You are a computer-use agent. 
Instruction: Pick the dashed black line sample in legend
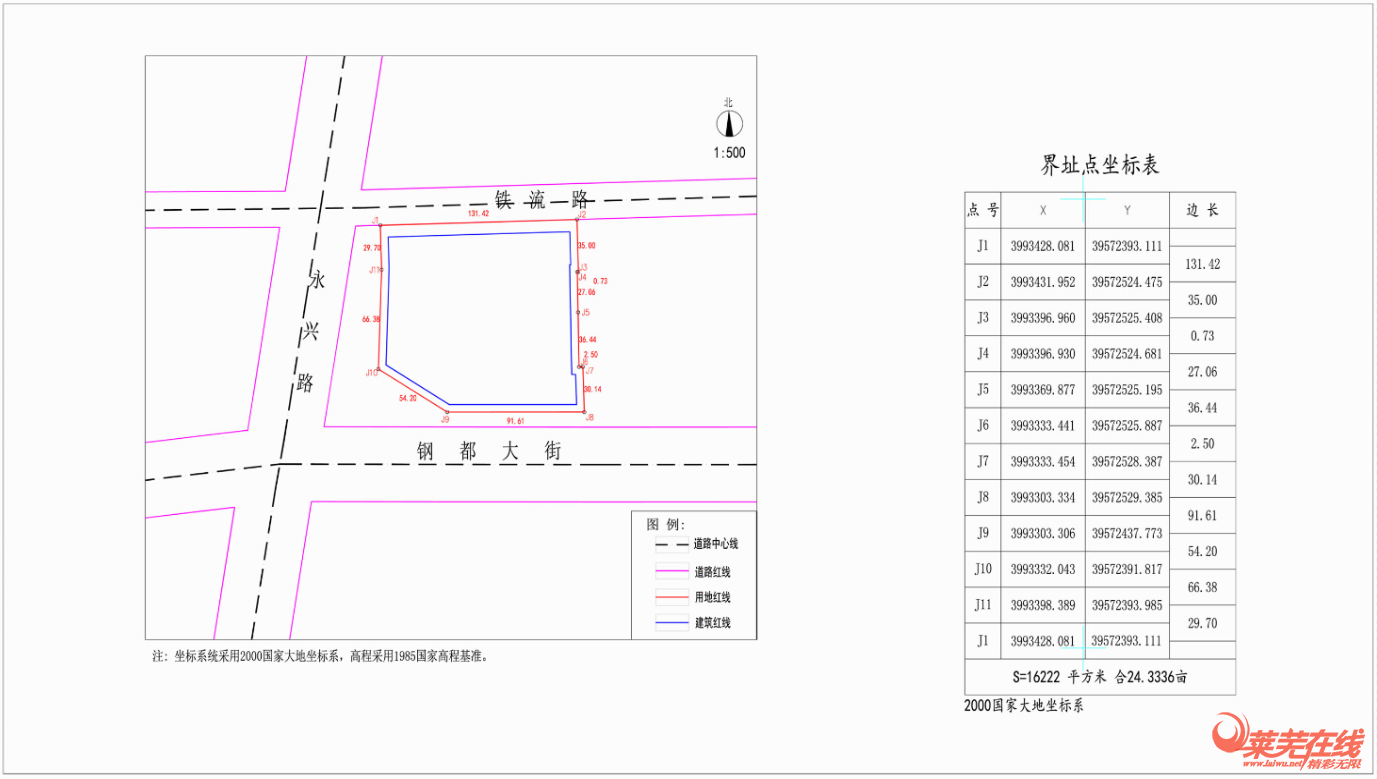click(670, 546)
